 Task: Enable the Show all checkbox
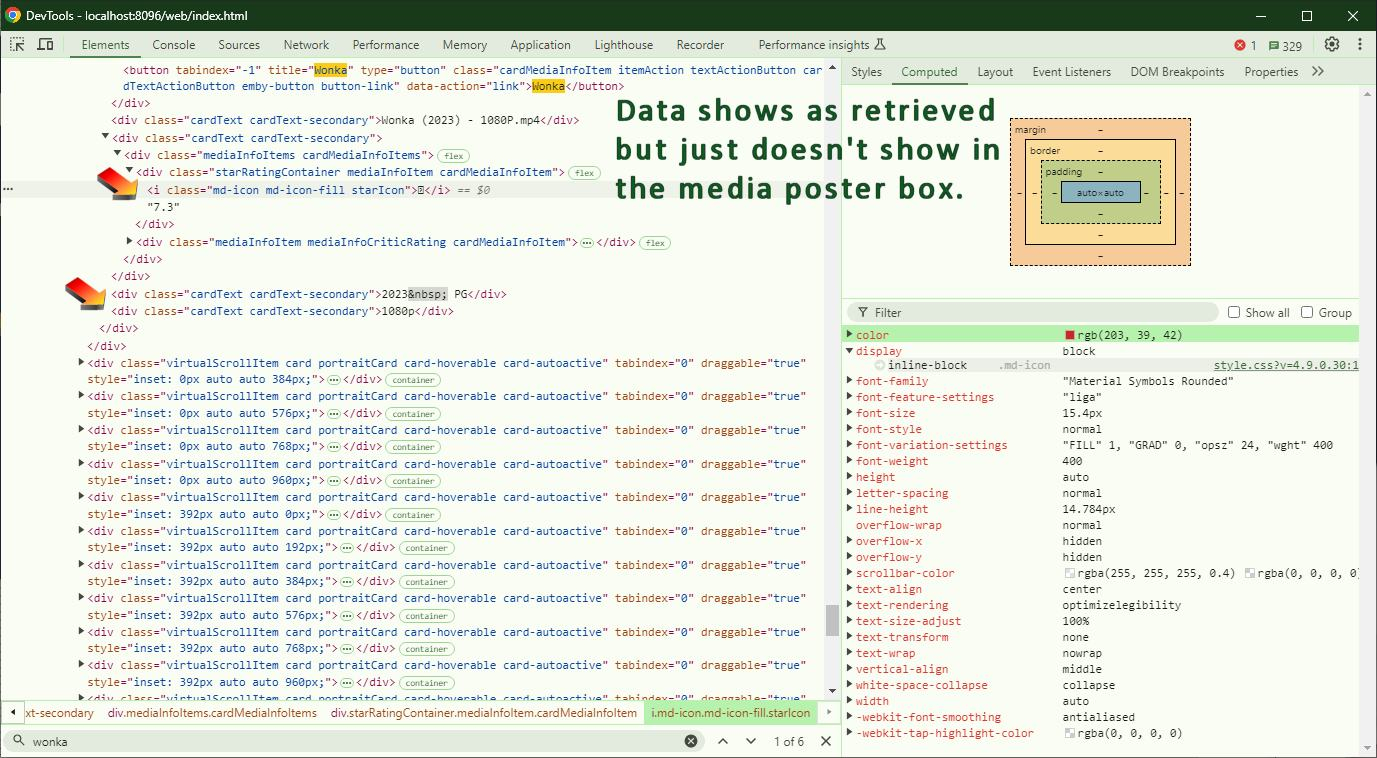1234,312
